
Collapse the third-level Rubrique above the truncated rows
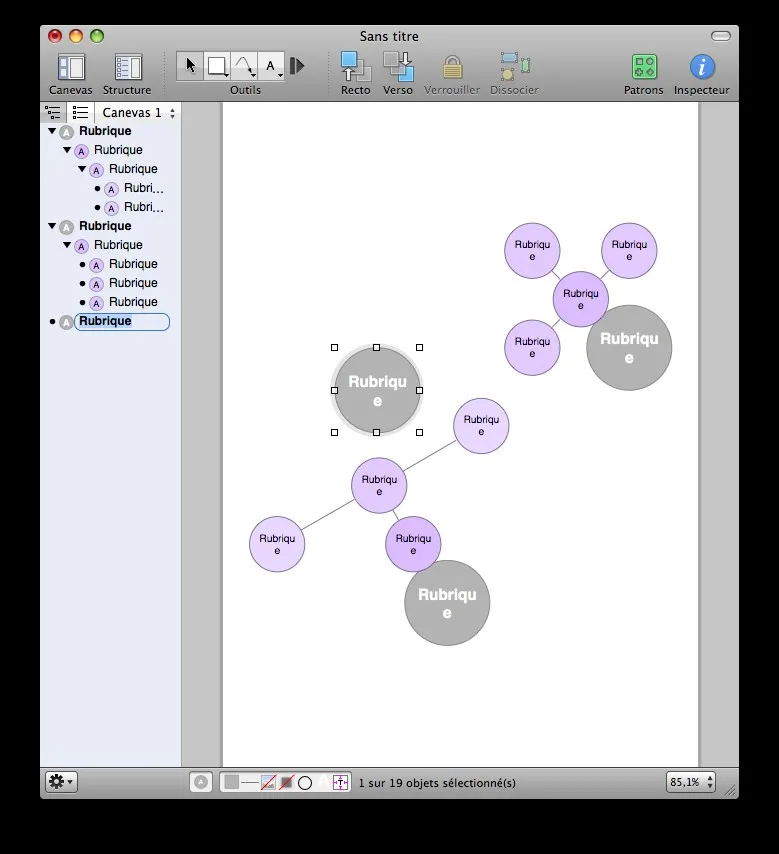coord(82,169)
